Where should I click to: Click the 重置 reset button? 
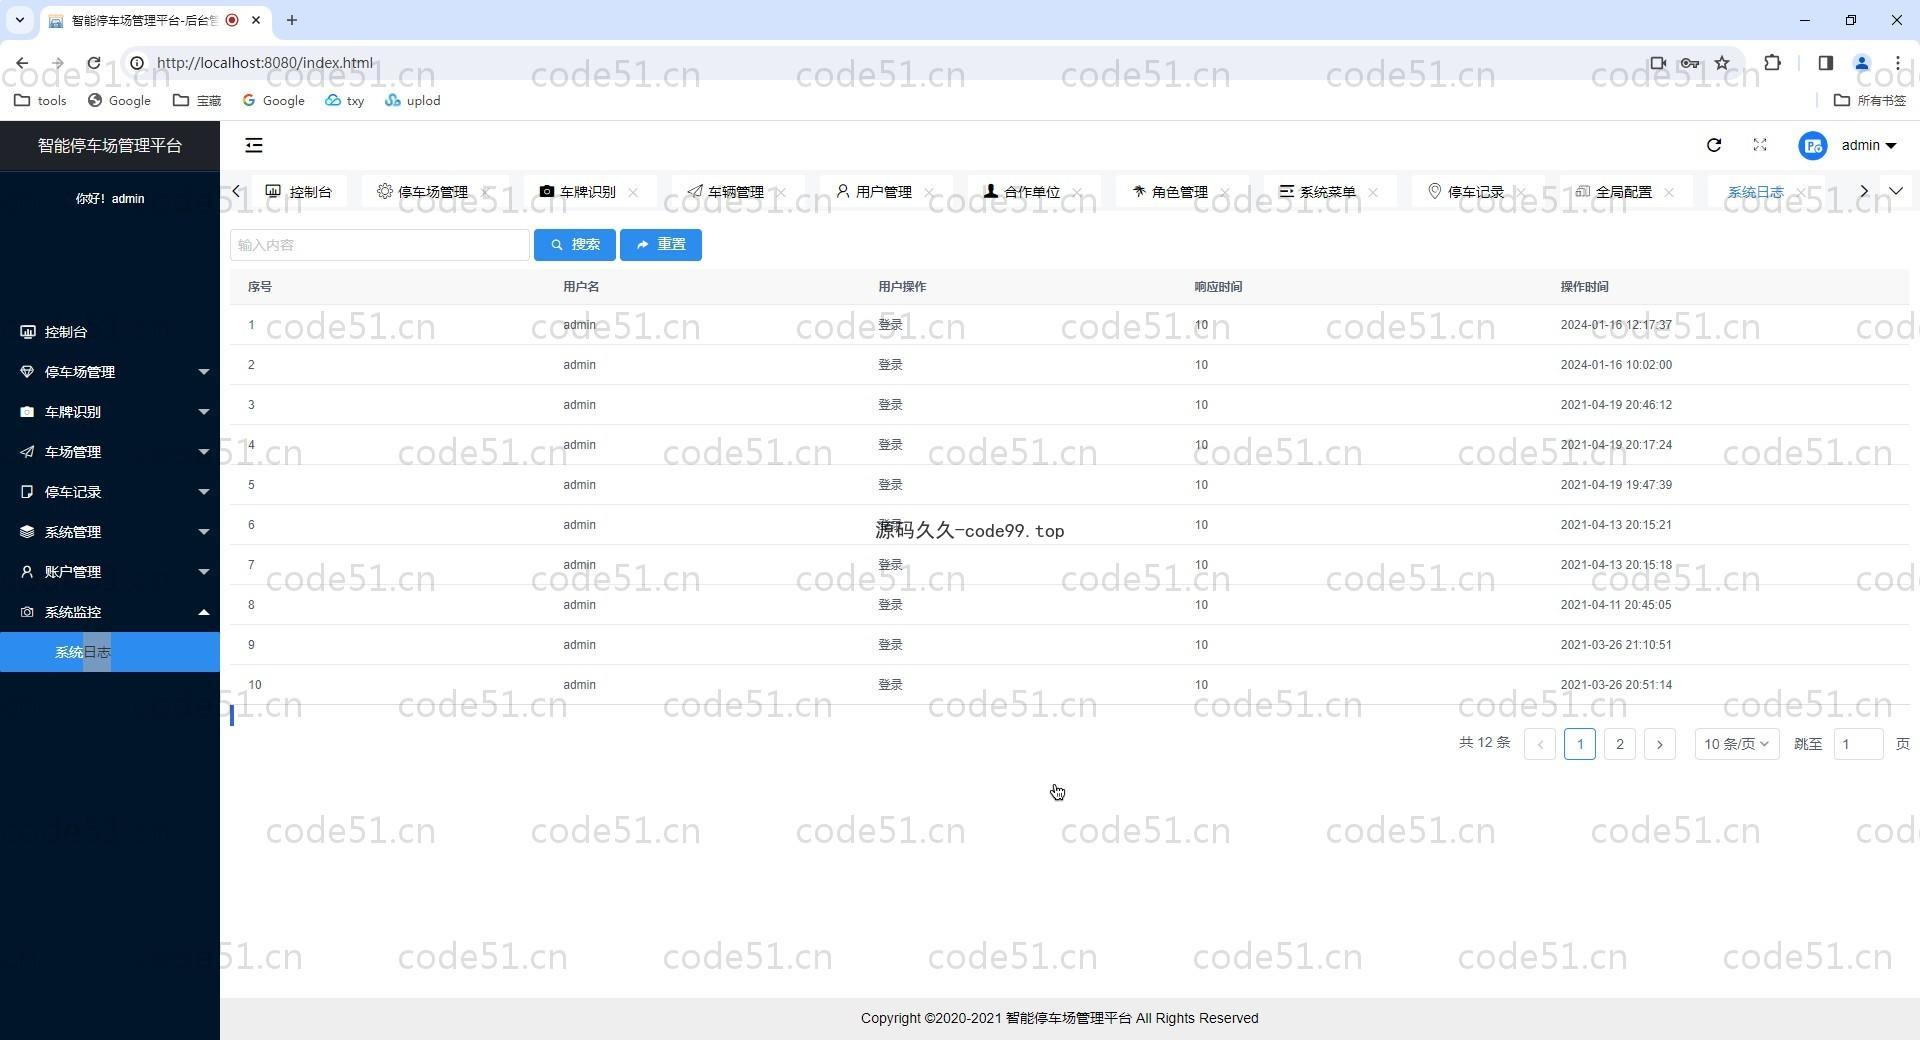click(x=661, y=245)
